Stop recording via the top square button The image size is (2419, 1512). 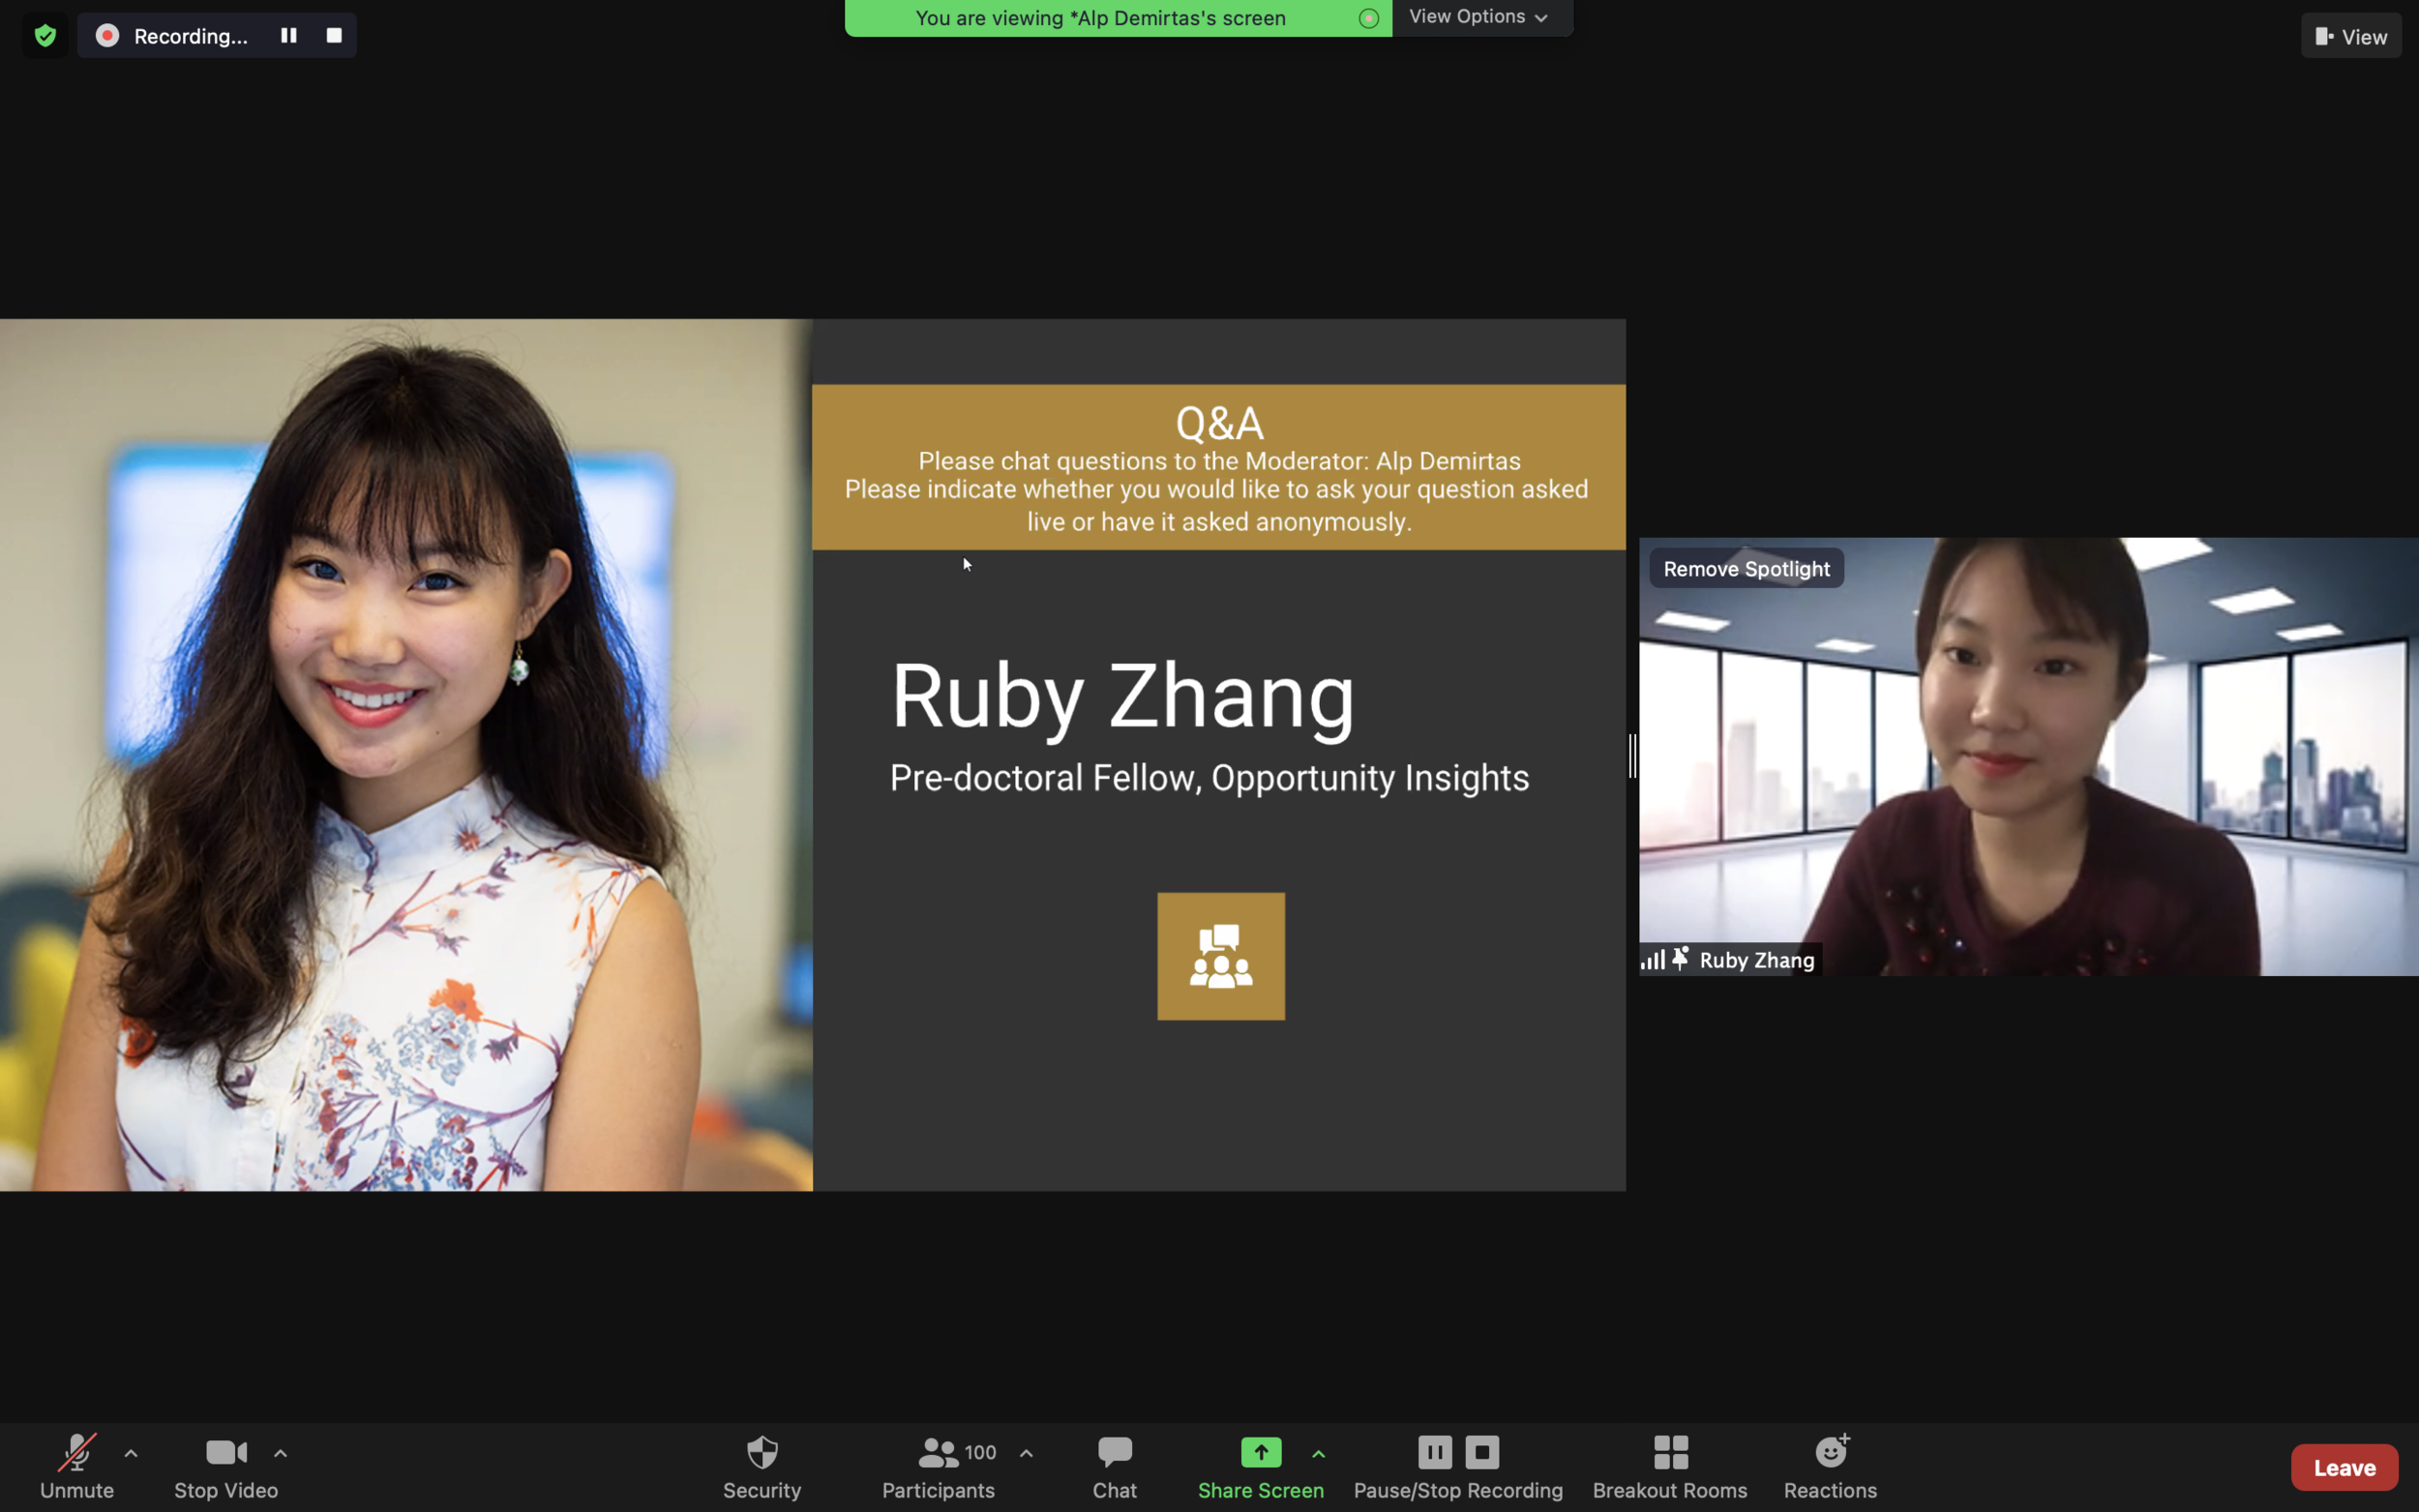click(334, 35)
